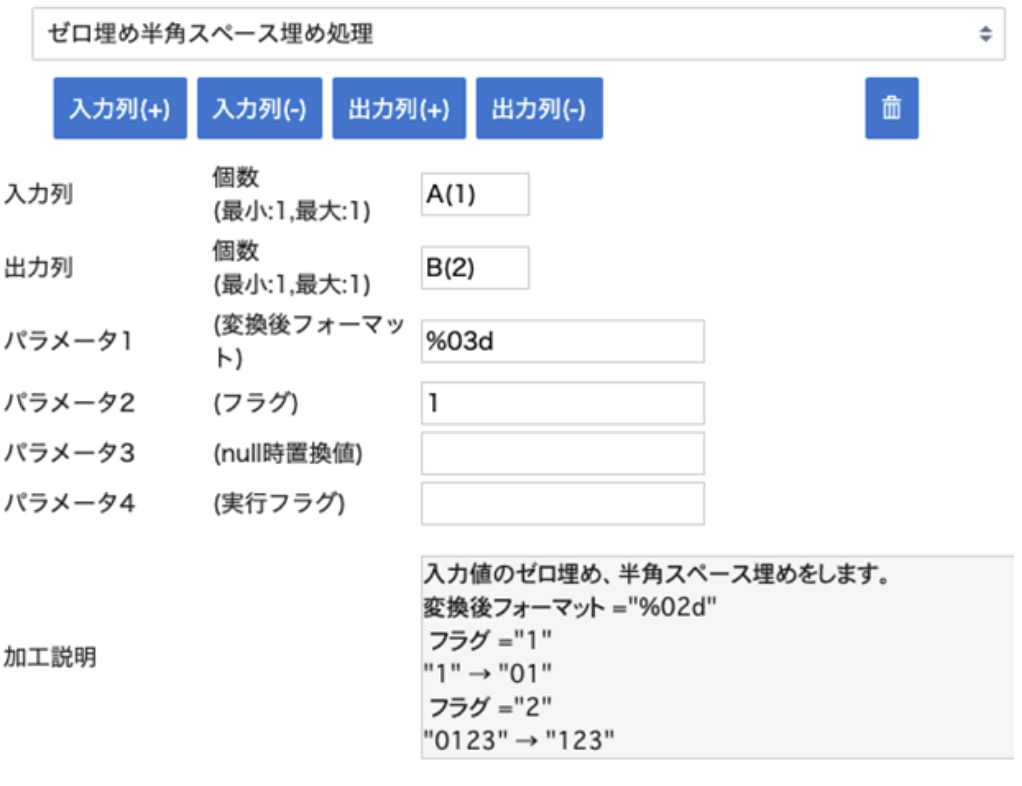This screenshot has width=1022, height=786.
Task: Click the (変換後フォーマット) hint label
Action: [x=309, y=341]
